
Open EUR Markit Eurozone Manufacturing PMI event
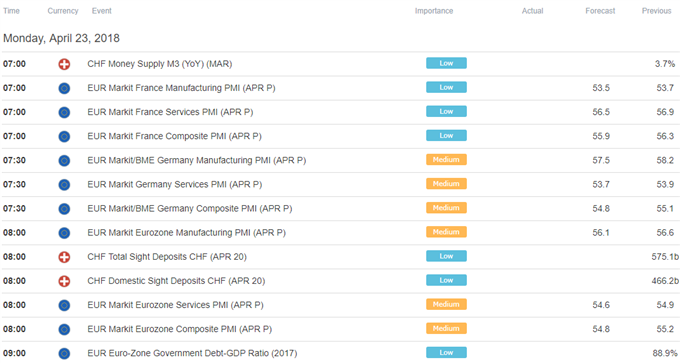(x=186, y=232)
